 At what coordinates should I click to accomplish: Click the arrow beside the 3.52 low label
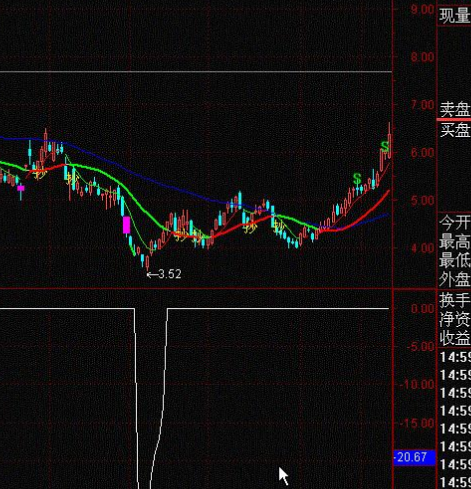point(152,275)
